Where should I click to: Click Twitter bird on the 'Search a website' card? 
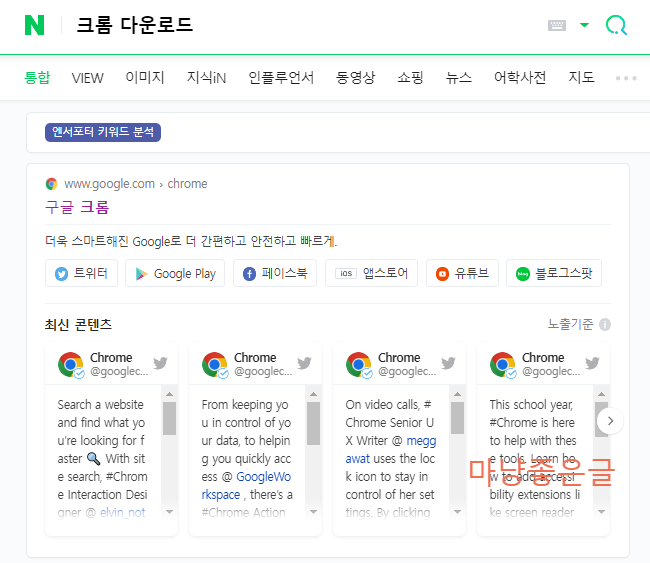(160, 363)
